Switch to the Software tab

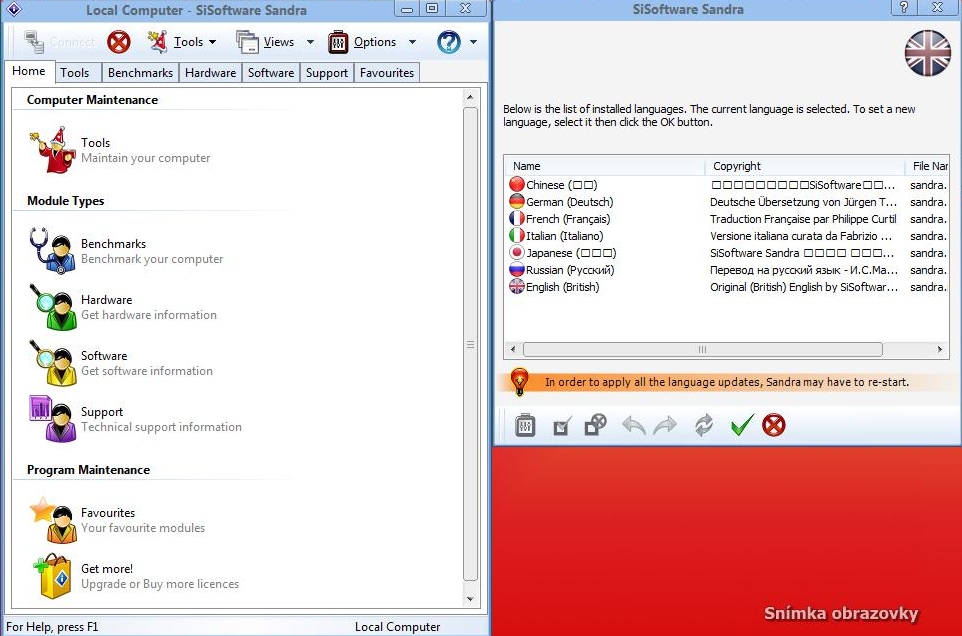[271, 72]
